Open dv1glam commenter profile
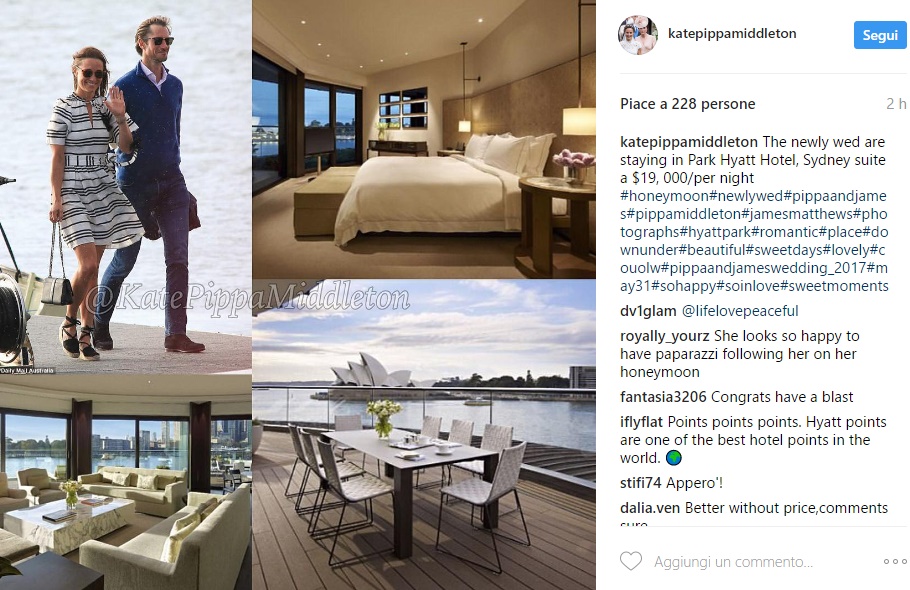The width and height of the screenshot is (910, 590). coord(648,311)
